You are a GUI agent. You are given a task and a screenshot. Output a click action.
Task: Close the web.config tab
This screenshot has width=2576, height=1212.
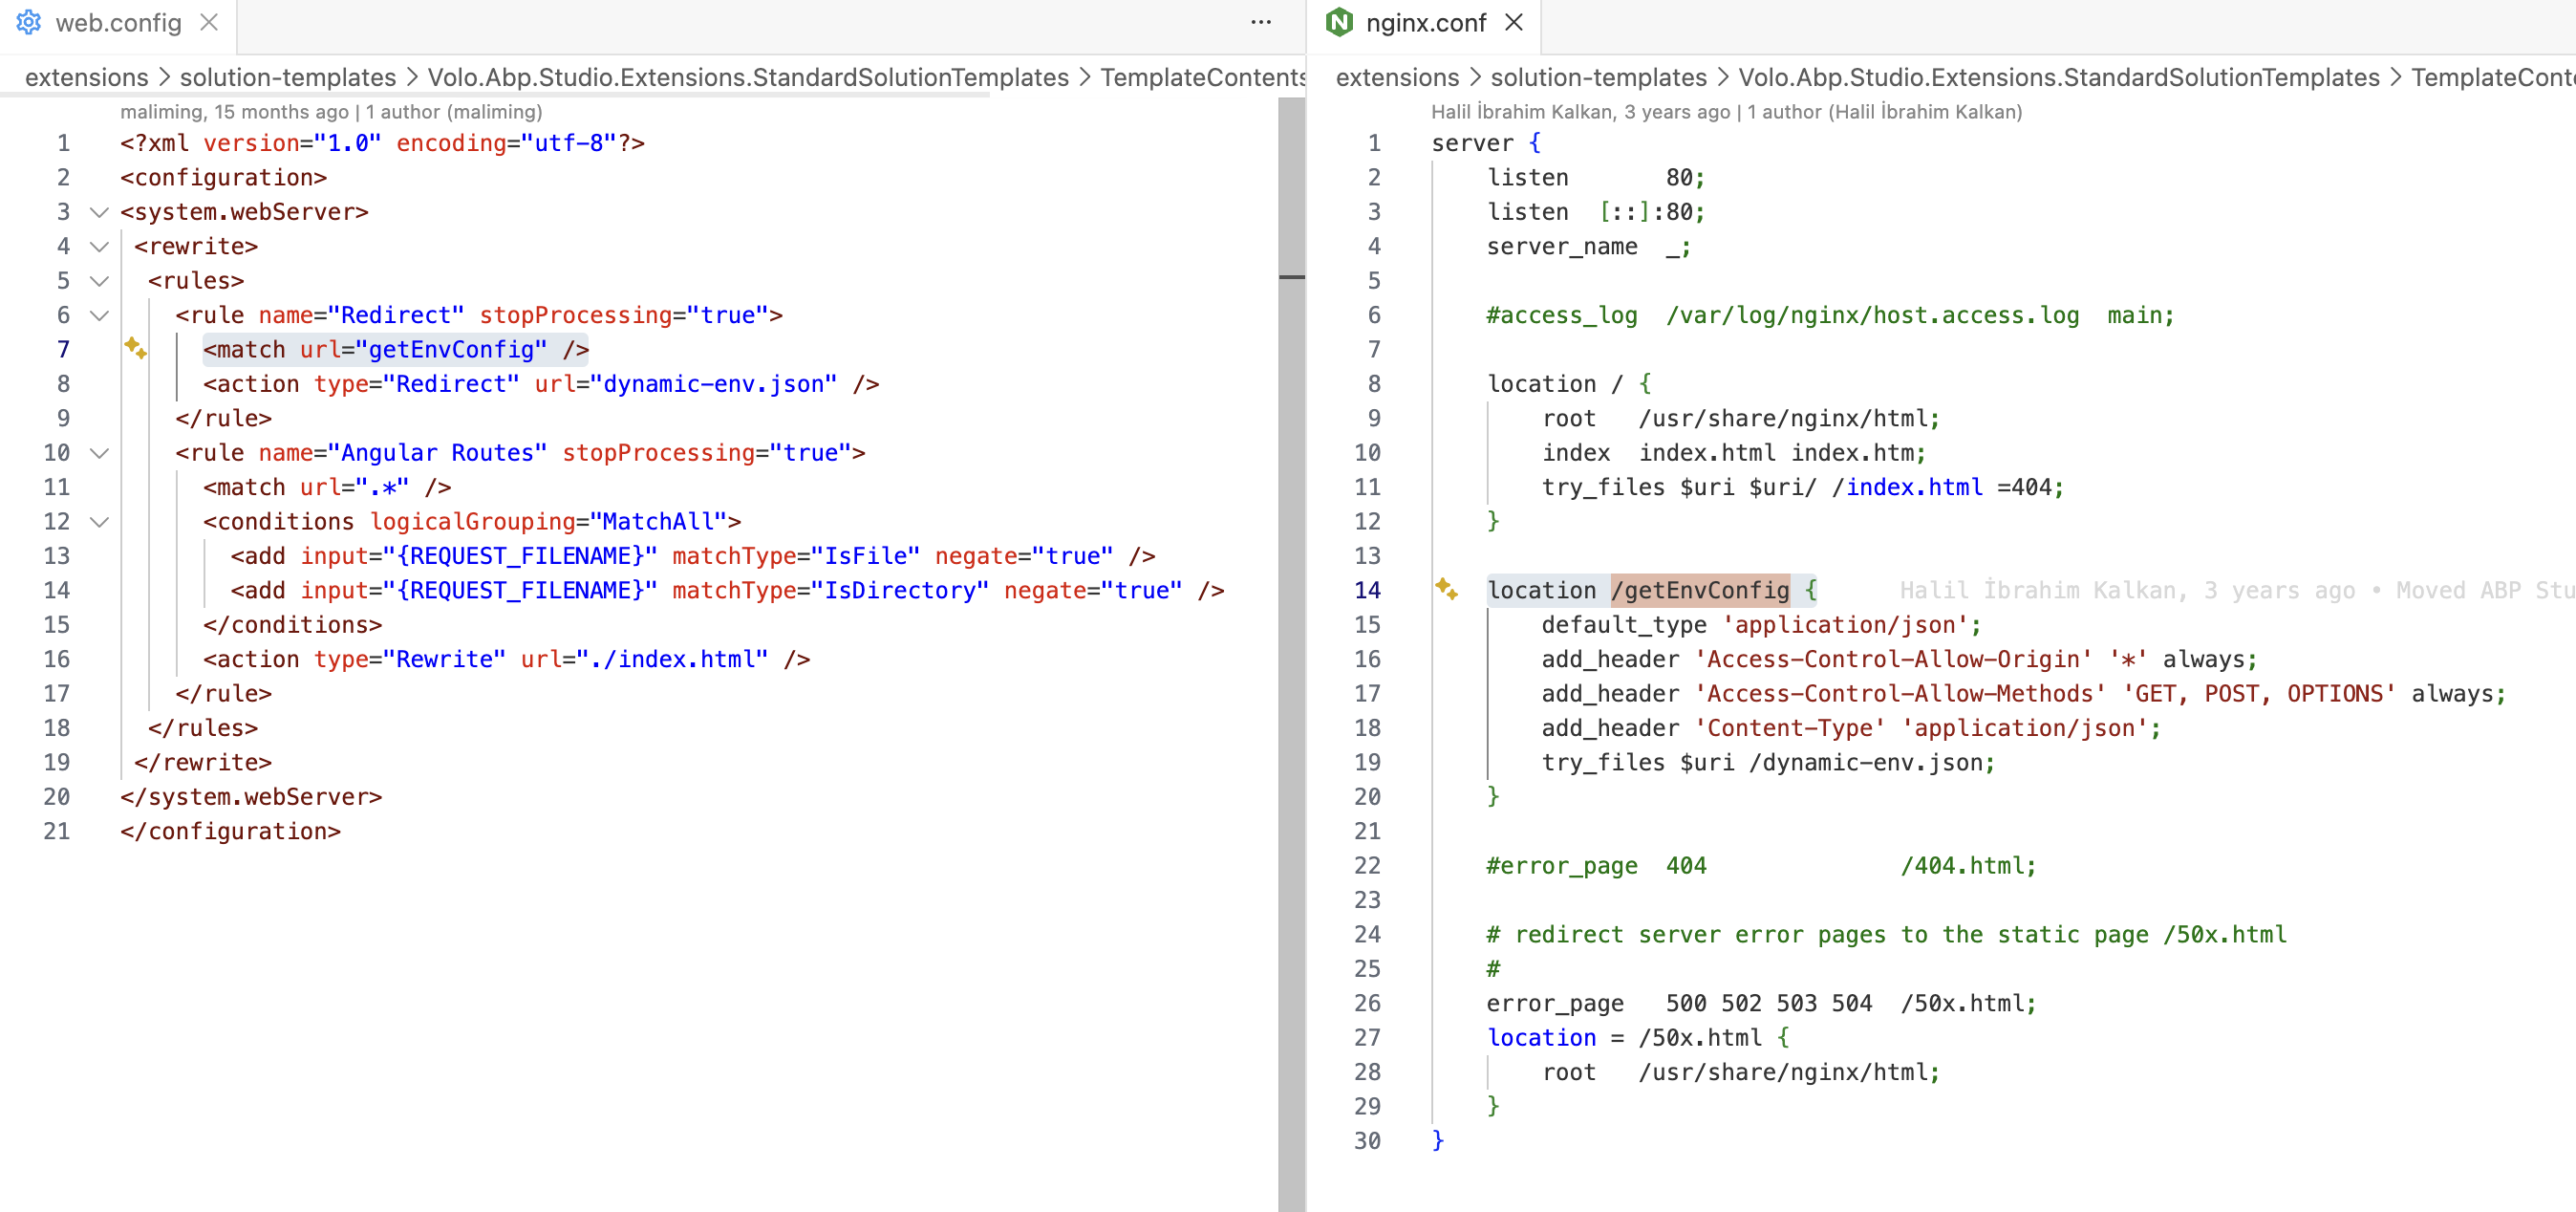pos(209,22)
